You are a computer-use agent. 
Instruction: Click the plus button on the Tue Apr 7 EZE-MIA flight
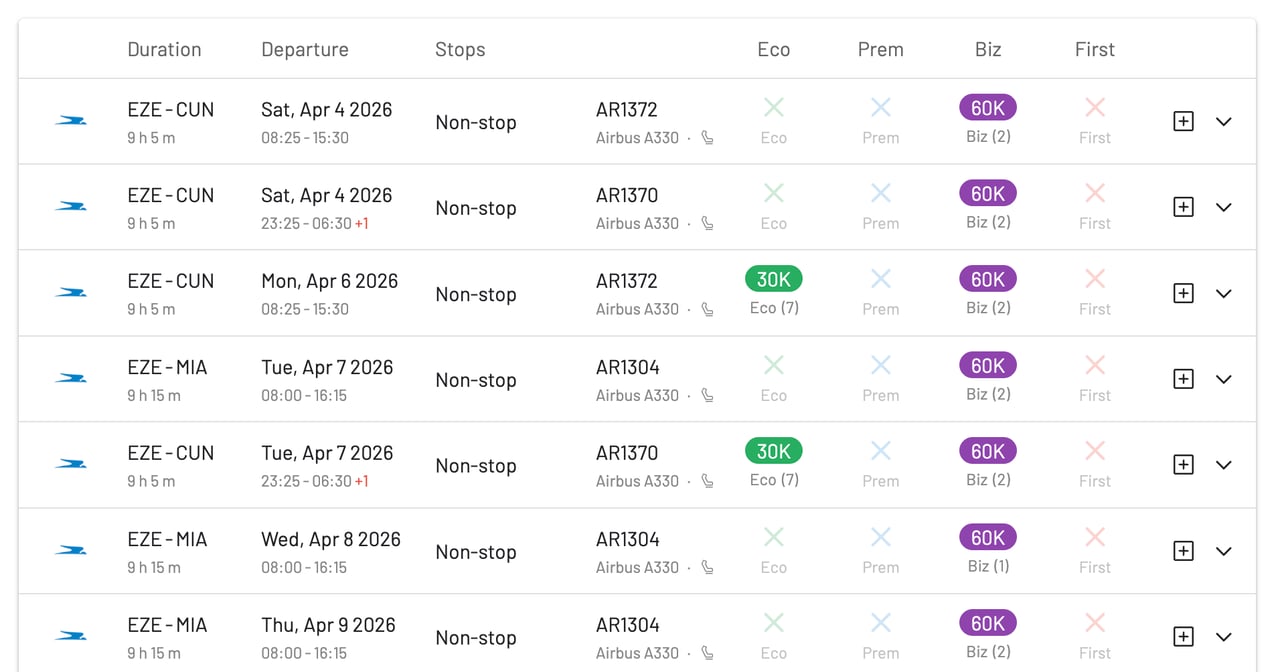pos(1183,379)
